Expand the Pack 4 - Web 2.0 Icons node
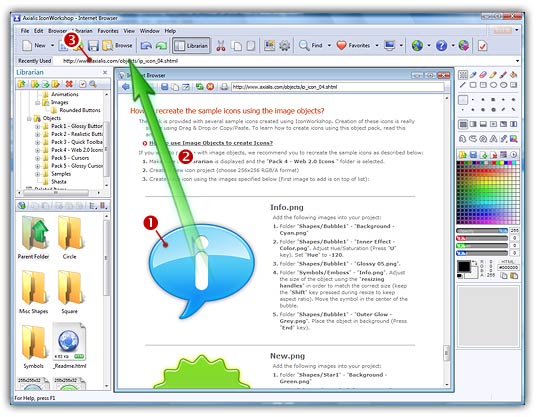Screen dimensions: 537x417 tap(37, 150)
